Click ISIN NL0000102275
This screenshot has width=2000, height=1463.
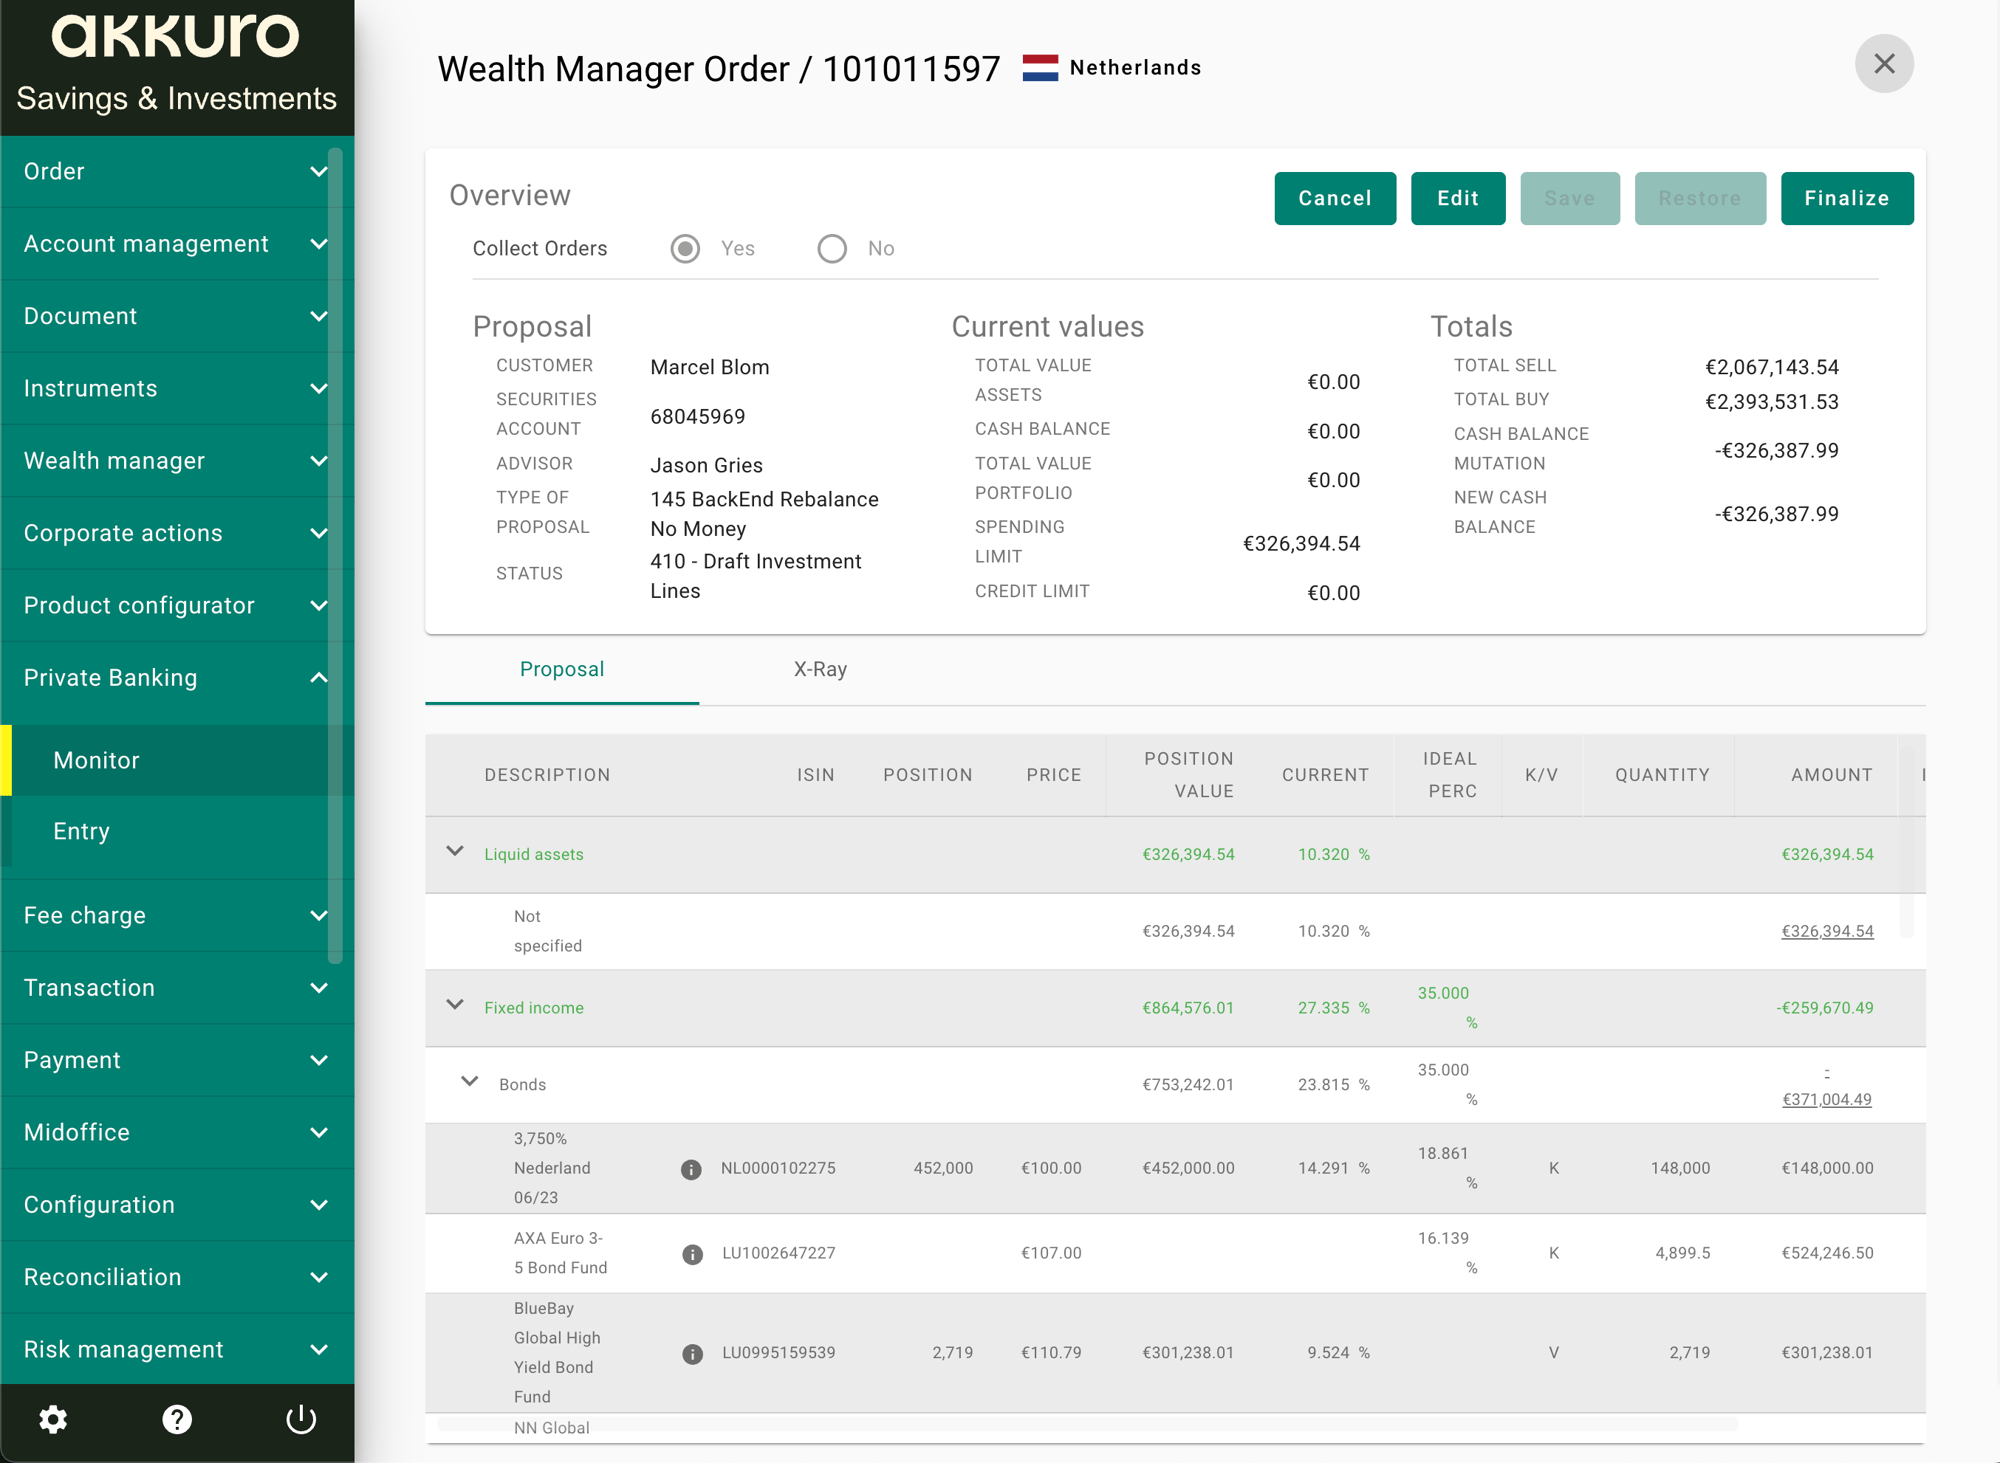(x=778, y=1168)
